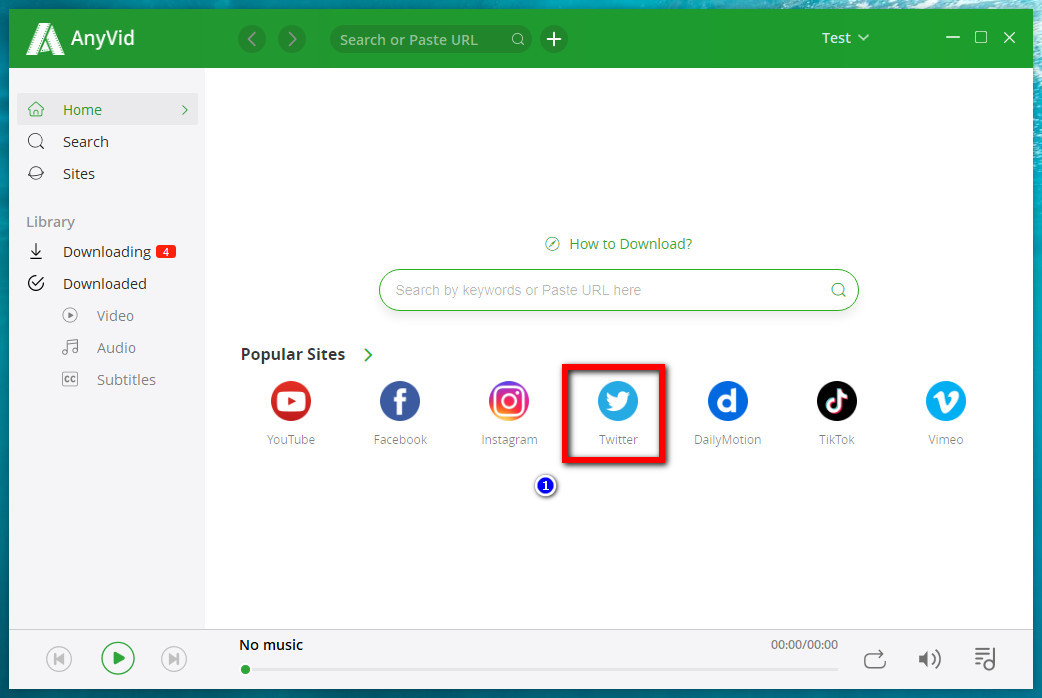
Task: Open the playlist queue icon
Action: pos(984,659)
